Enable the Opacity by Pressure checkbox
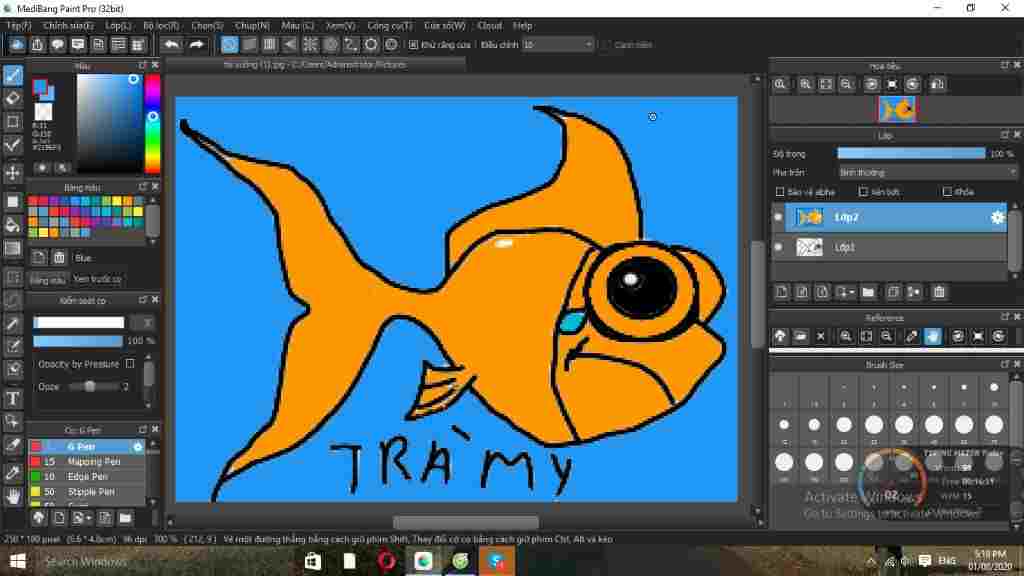Image resolution: width=1024 pixels, height=576 pixels. click(130, 364)
